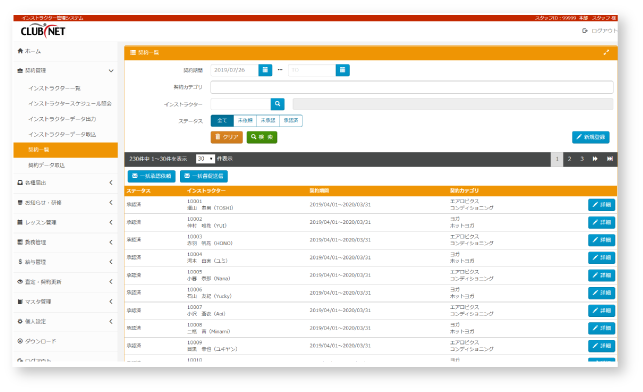Click the orange クリア button
The height and width of the screenshot is (392, 643).
pos(227,137)
